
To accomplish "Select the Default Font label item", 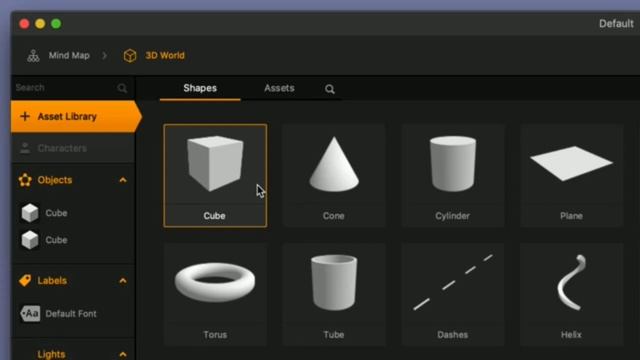I will (x=73, y=313).
